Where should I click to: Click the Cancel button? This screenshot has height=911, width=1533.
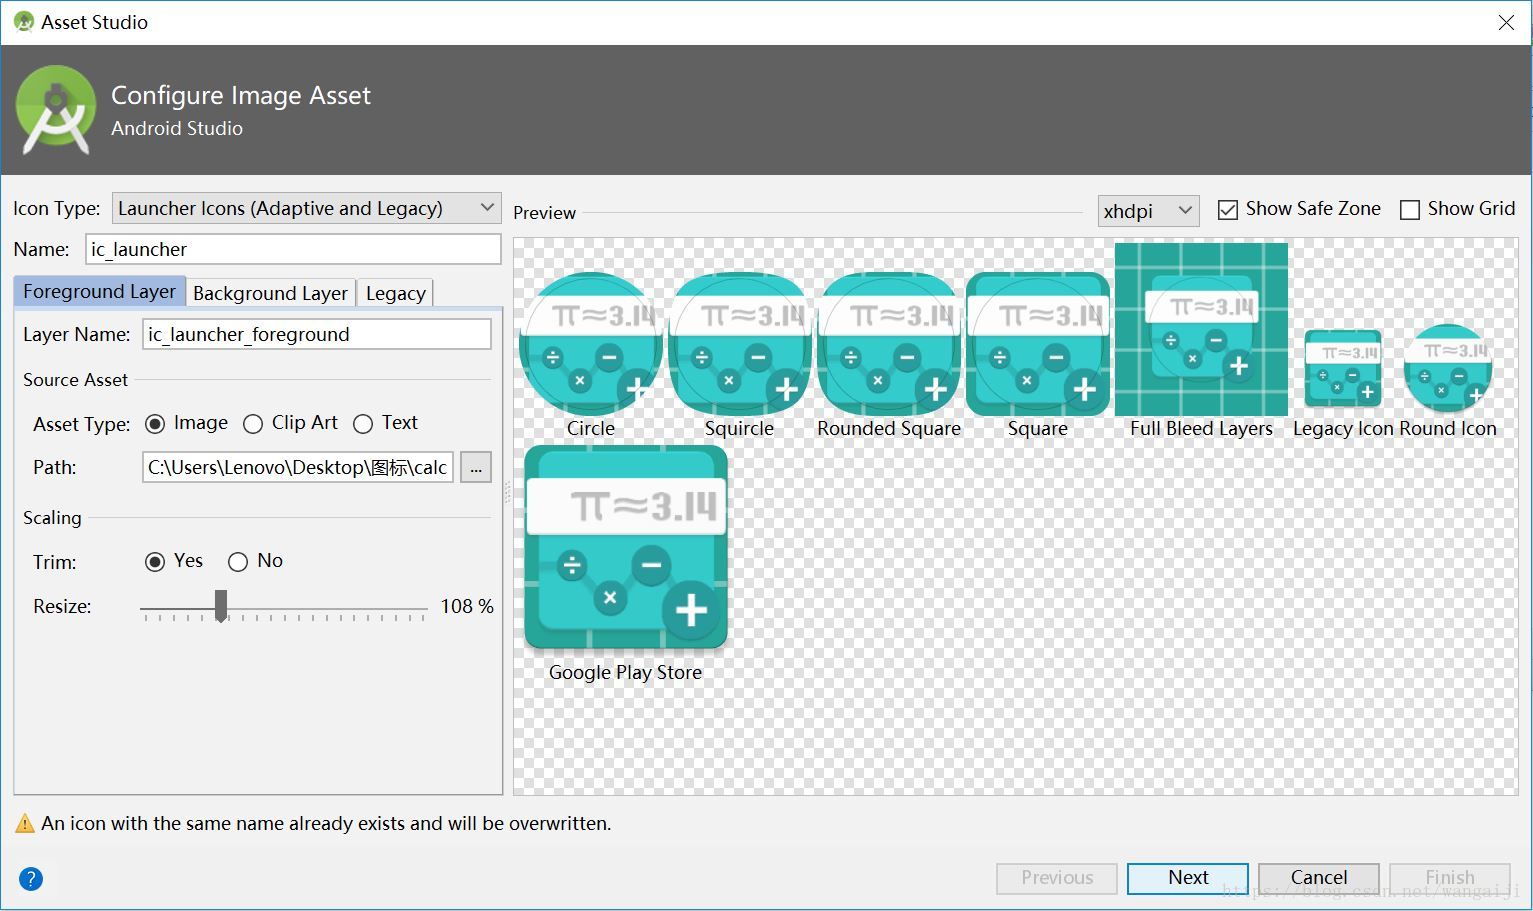[x=1319, y=878]
